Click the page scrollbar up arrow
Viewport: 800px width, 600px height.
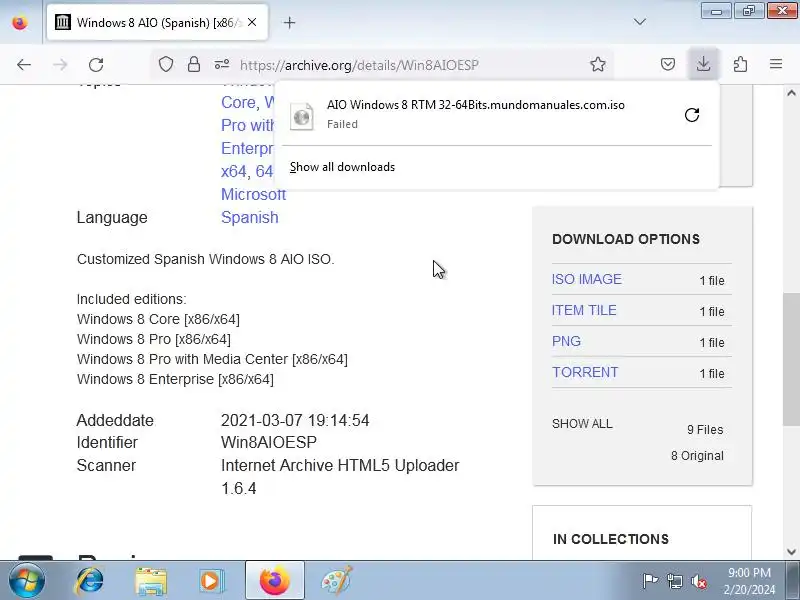coord(791,93)
